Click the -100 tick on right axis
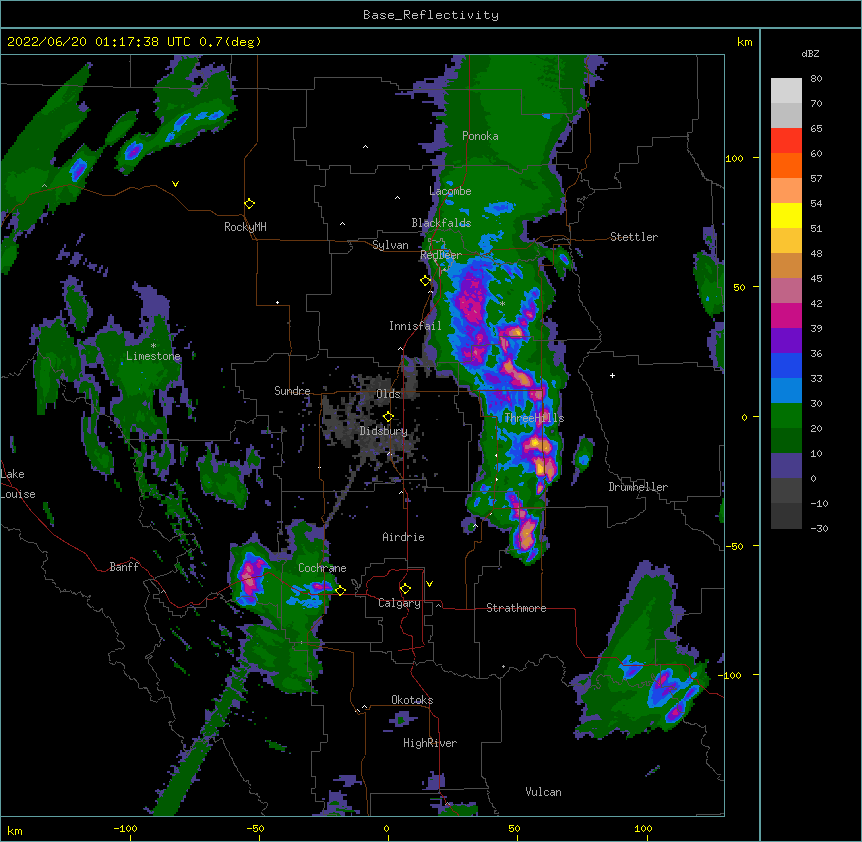The image size is (862, 842). (731, 675)
